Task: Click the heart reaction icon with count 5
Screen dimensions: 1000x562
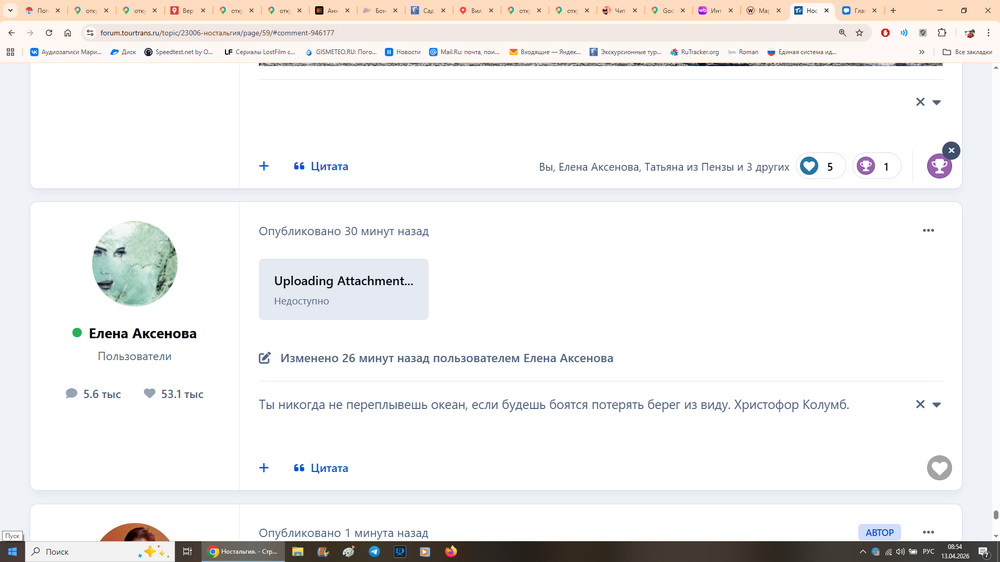Action: click(x=810, y=166)
